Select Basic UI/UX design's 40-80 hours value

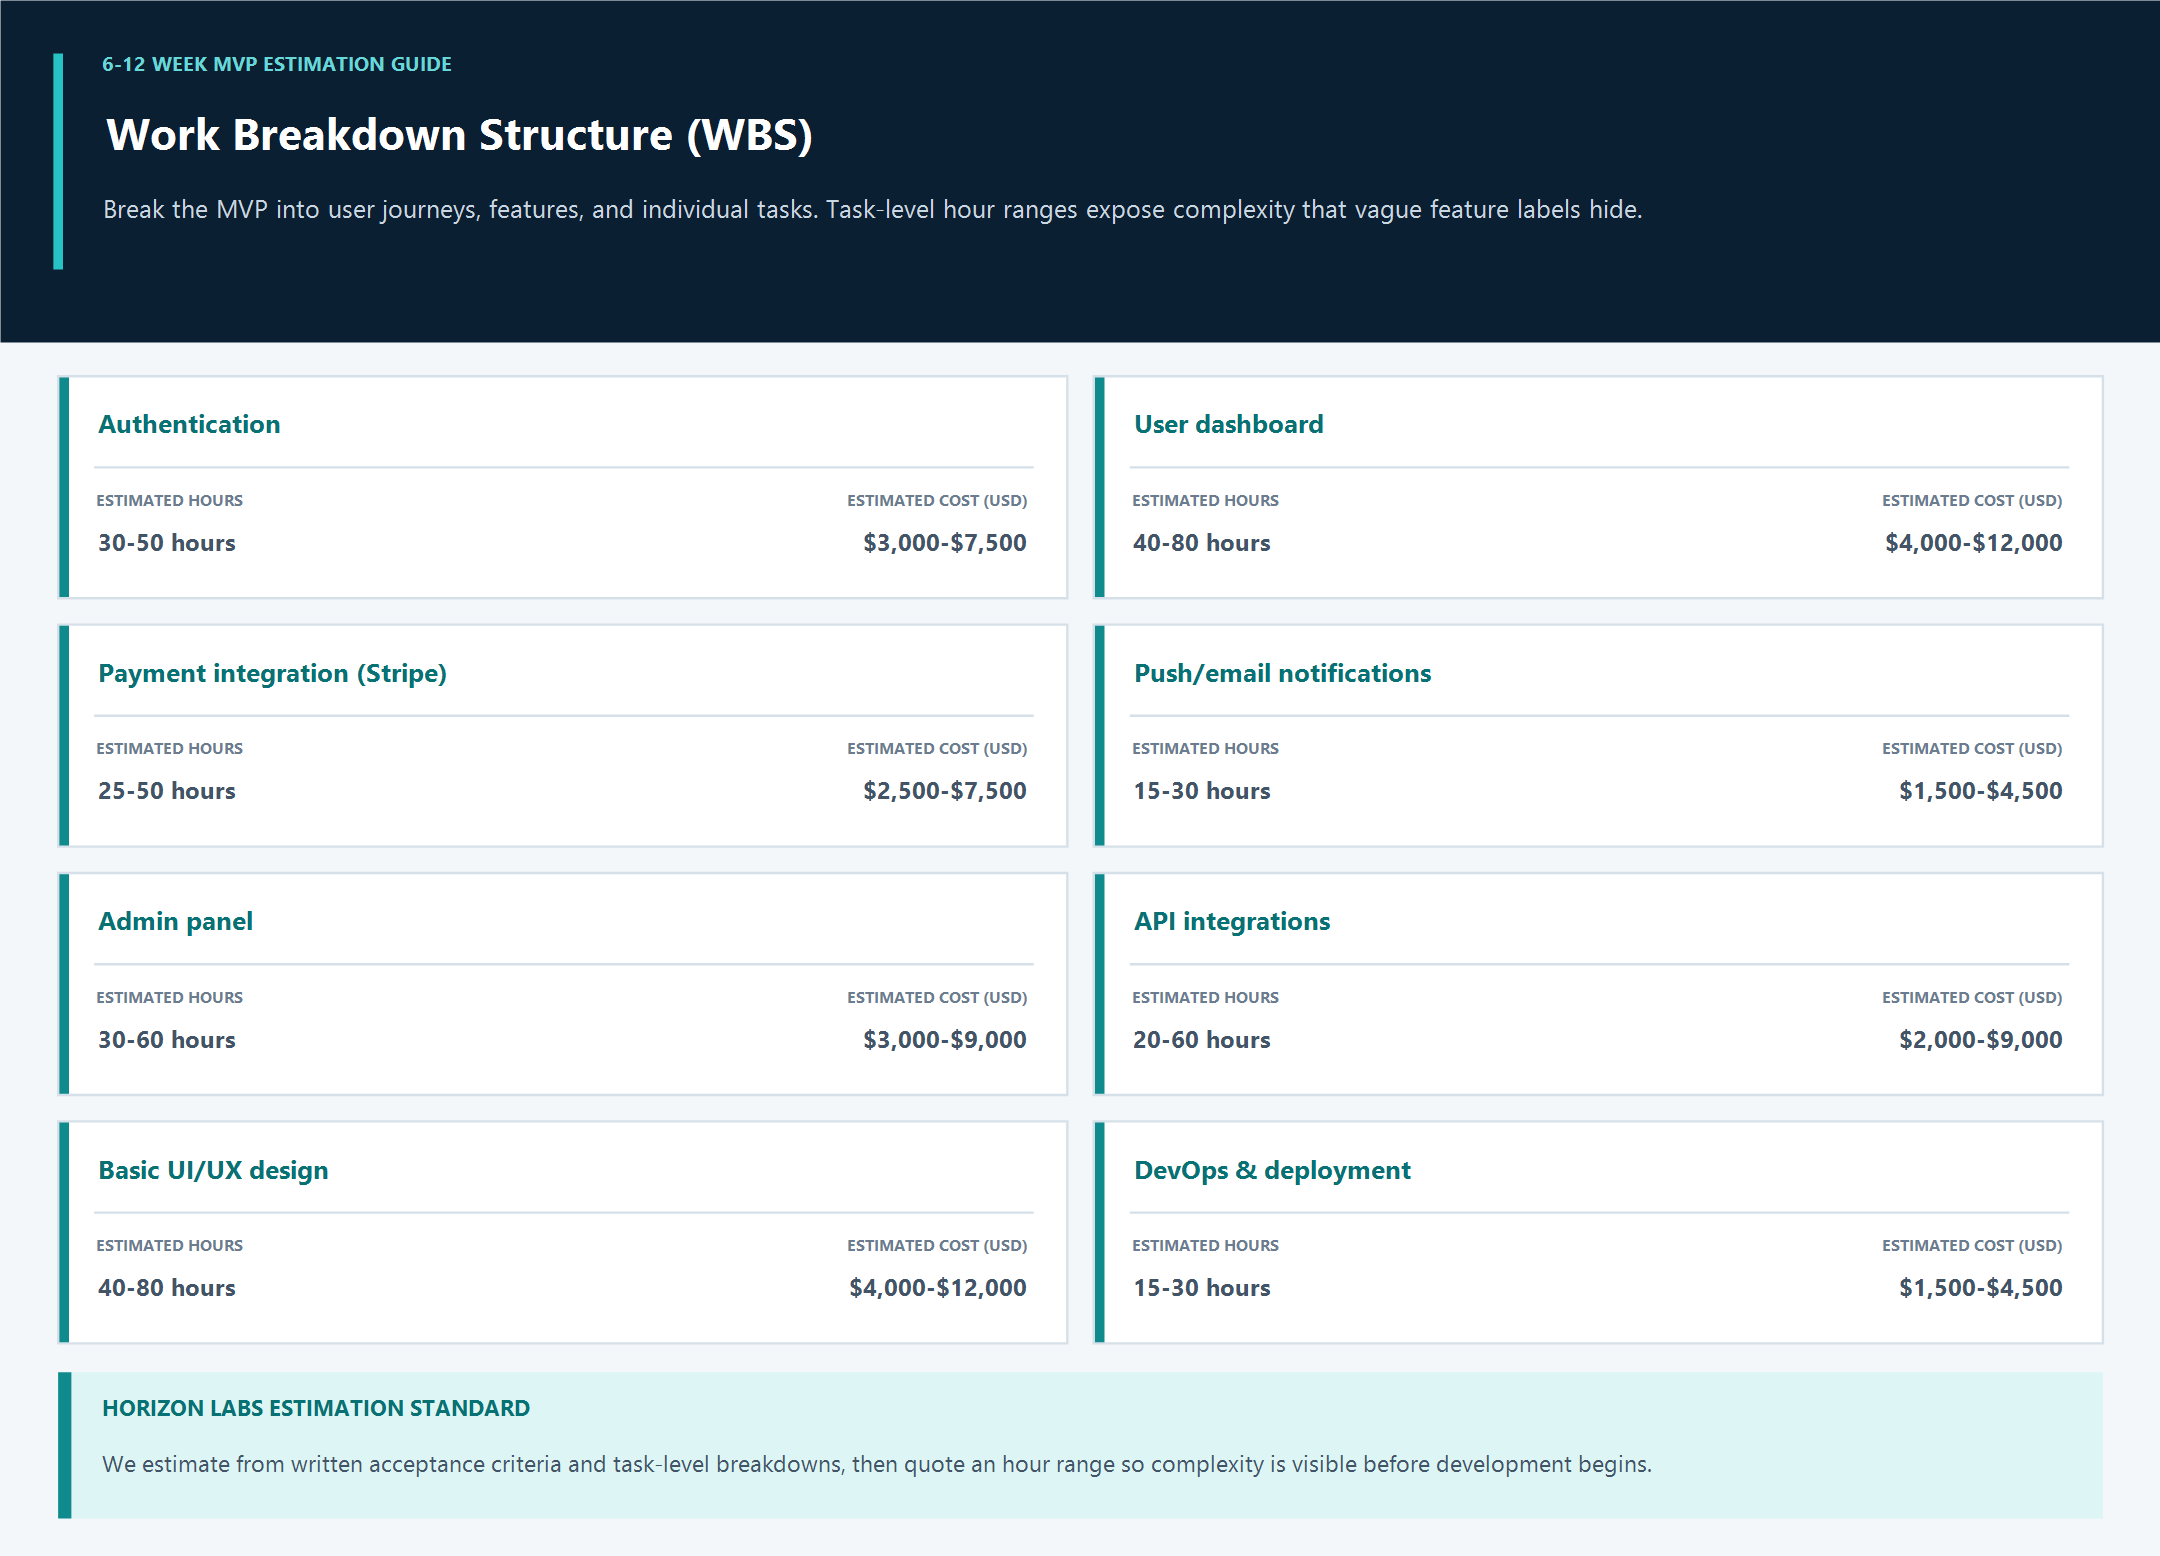tap(167, 1288)
